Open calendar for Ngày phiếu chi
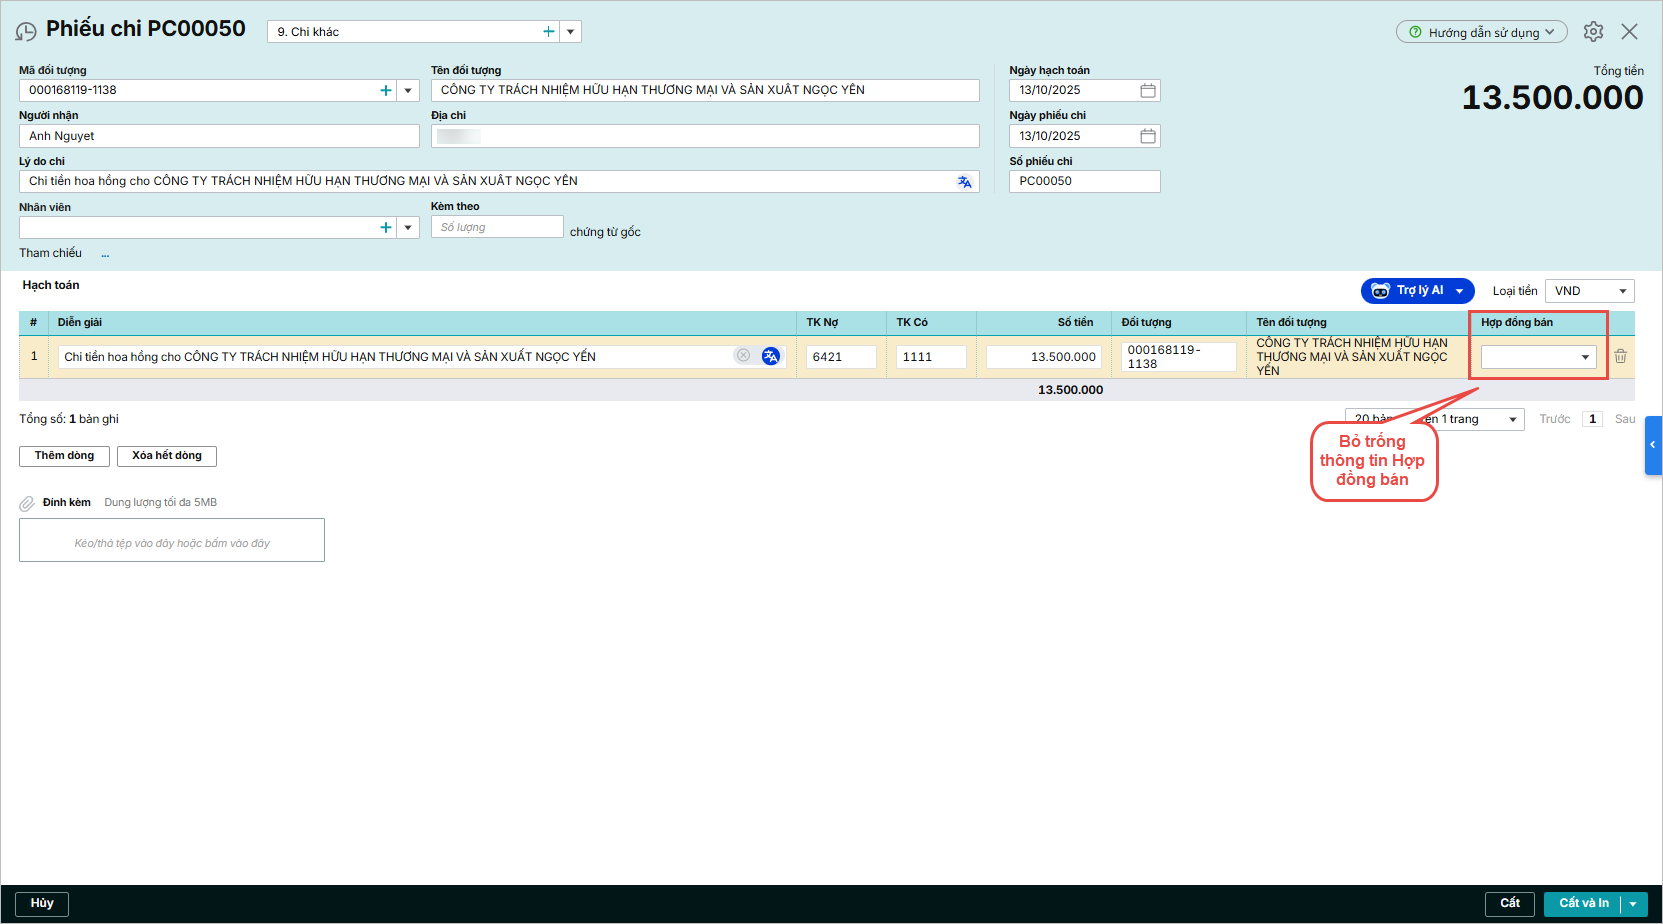Screen dimensions: 1663x924 (x=1148, y=136)
